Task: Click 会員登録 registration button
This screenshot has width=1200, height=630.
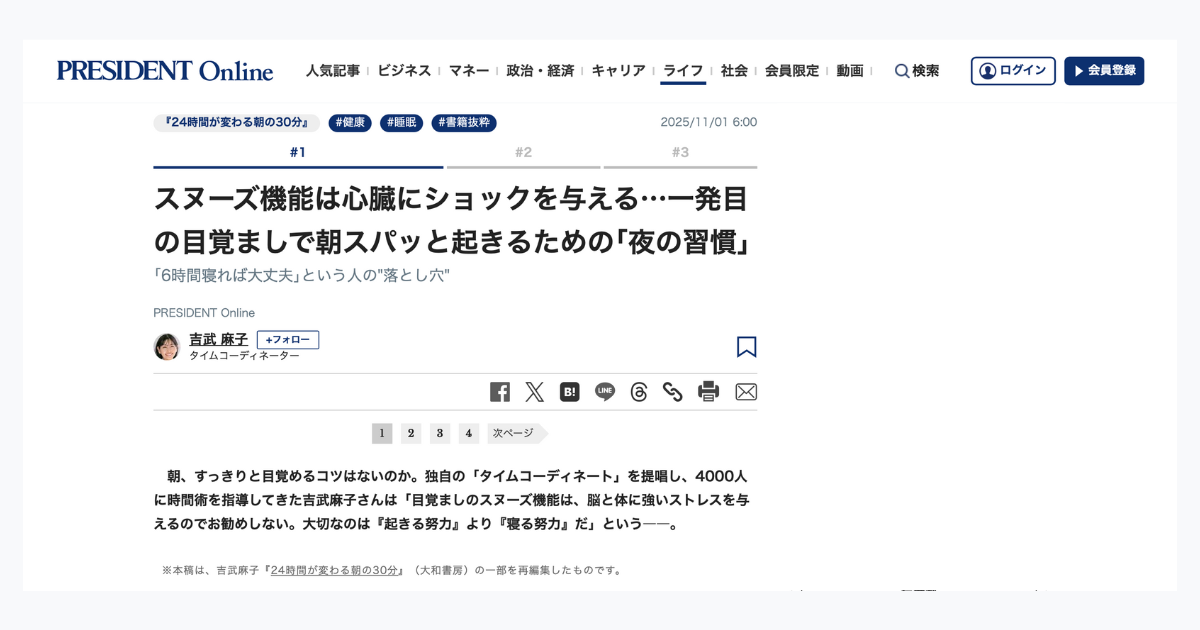Action: [1104, 71]
